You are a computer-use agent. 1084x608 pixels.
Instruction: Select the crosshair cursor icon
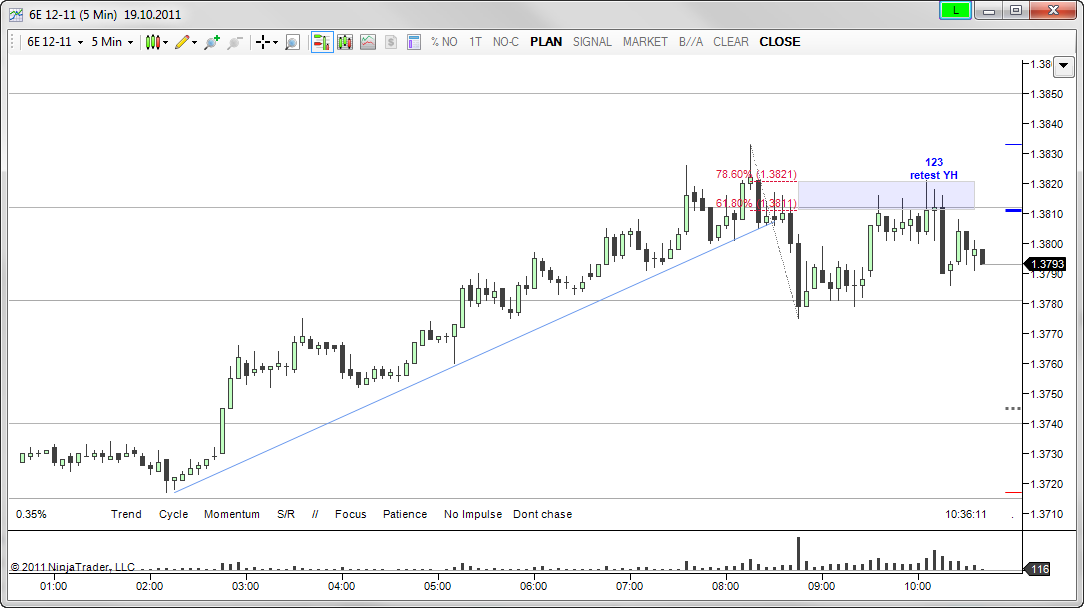(x=263, y=42)
